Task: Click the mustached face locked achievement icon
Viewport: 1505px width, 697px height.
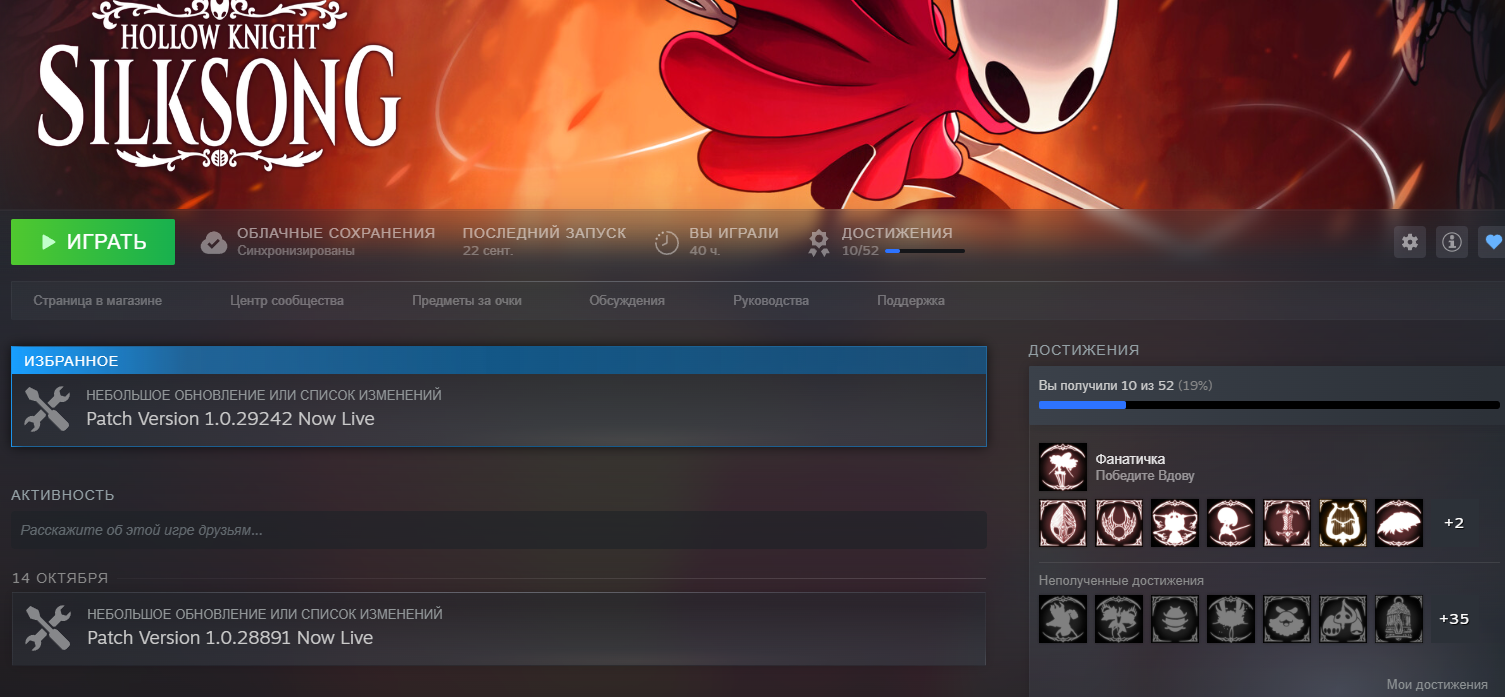Action: coord(1287,619)
